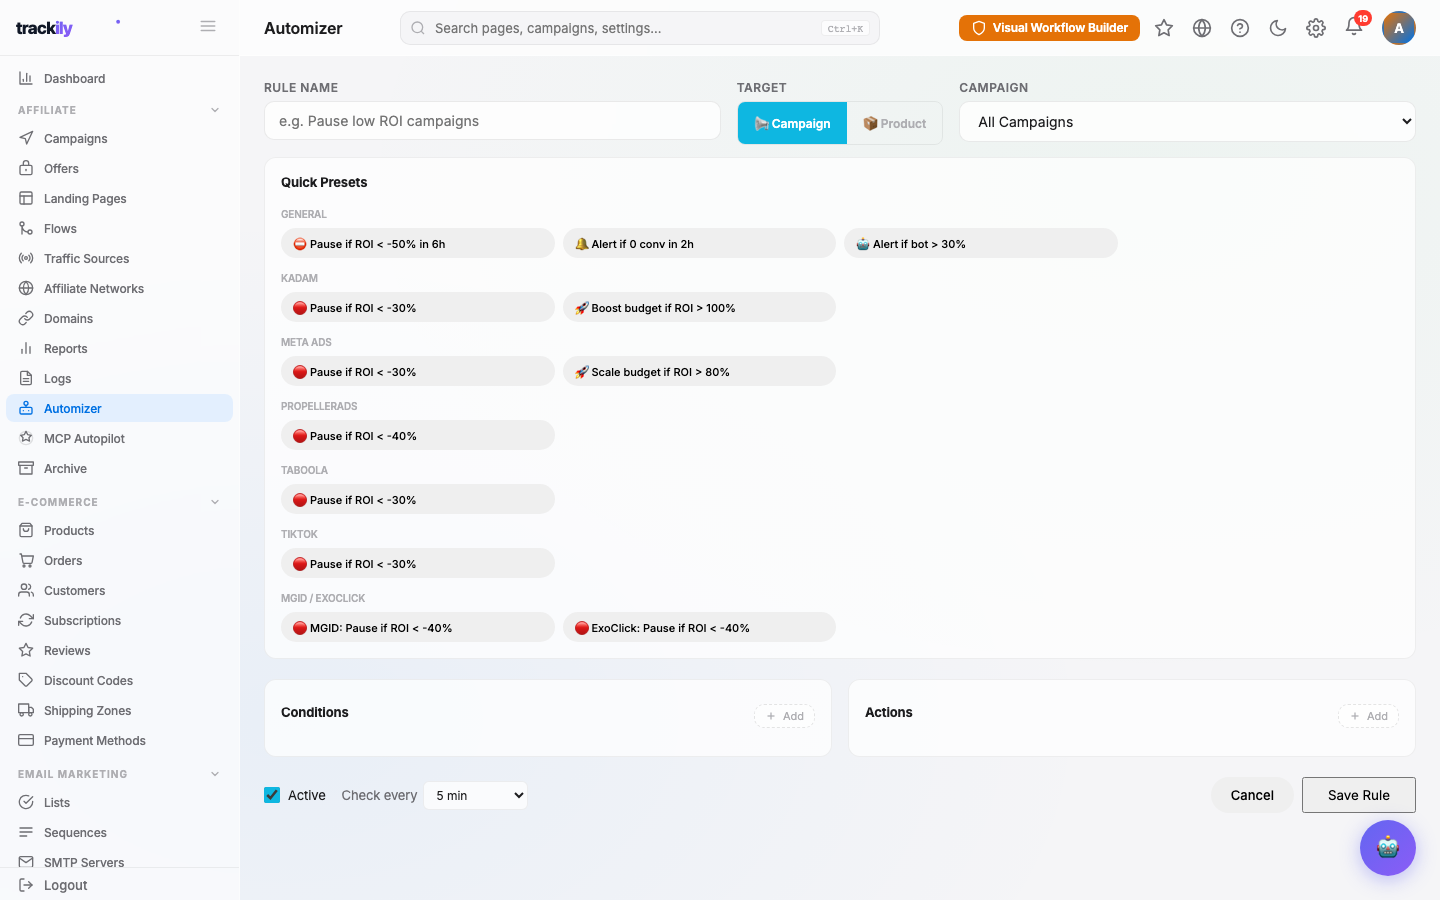Open notifications bell icon

click(1354, 27)
